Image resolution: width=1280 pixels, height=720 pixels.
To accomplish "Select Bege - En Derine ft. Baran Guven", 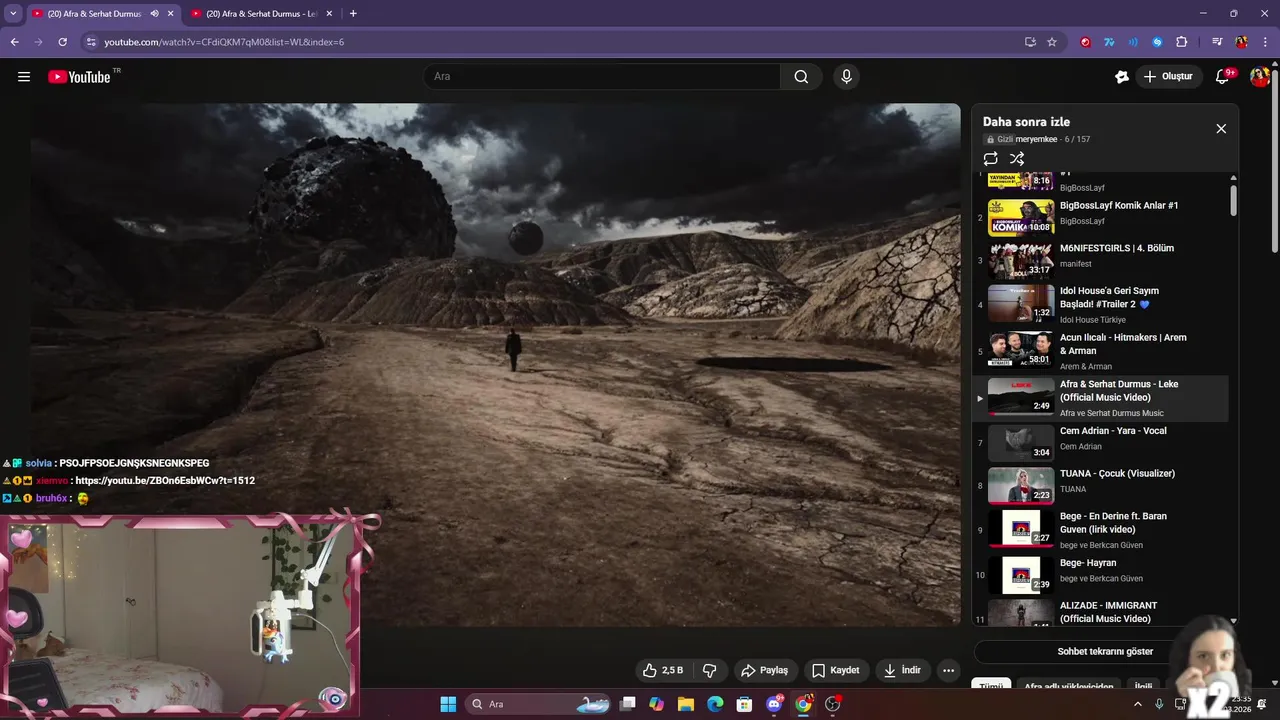I will 1100,529.
